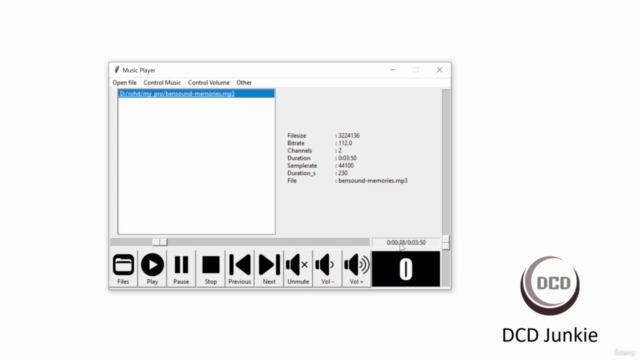Open the Open file menu
Screen dimensions: 640x360
(x=124, y=82)
